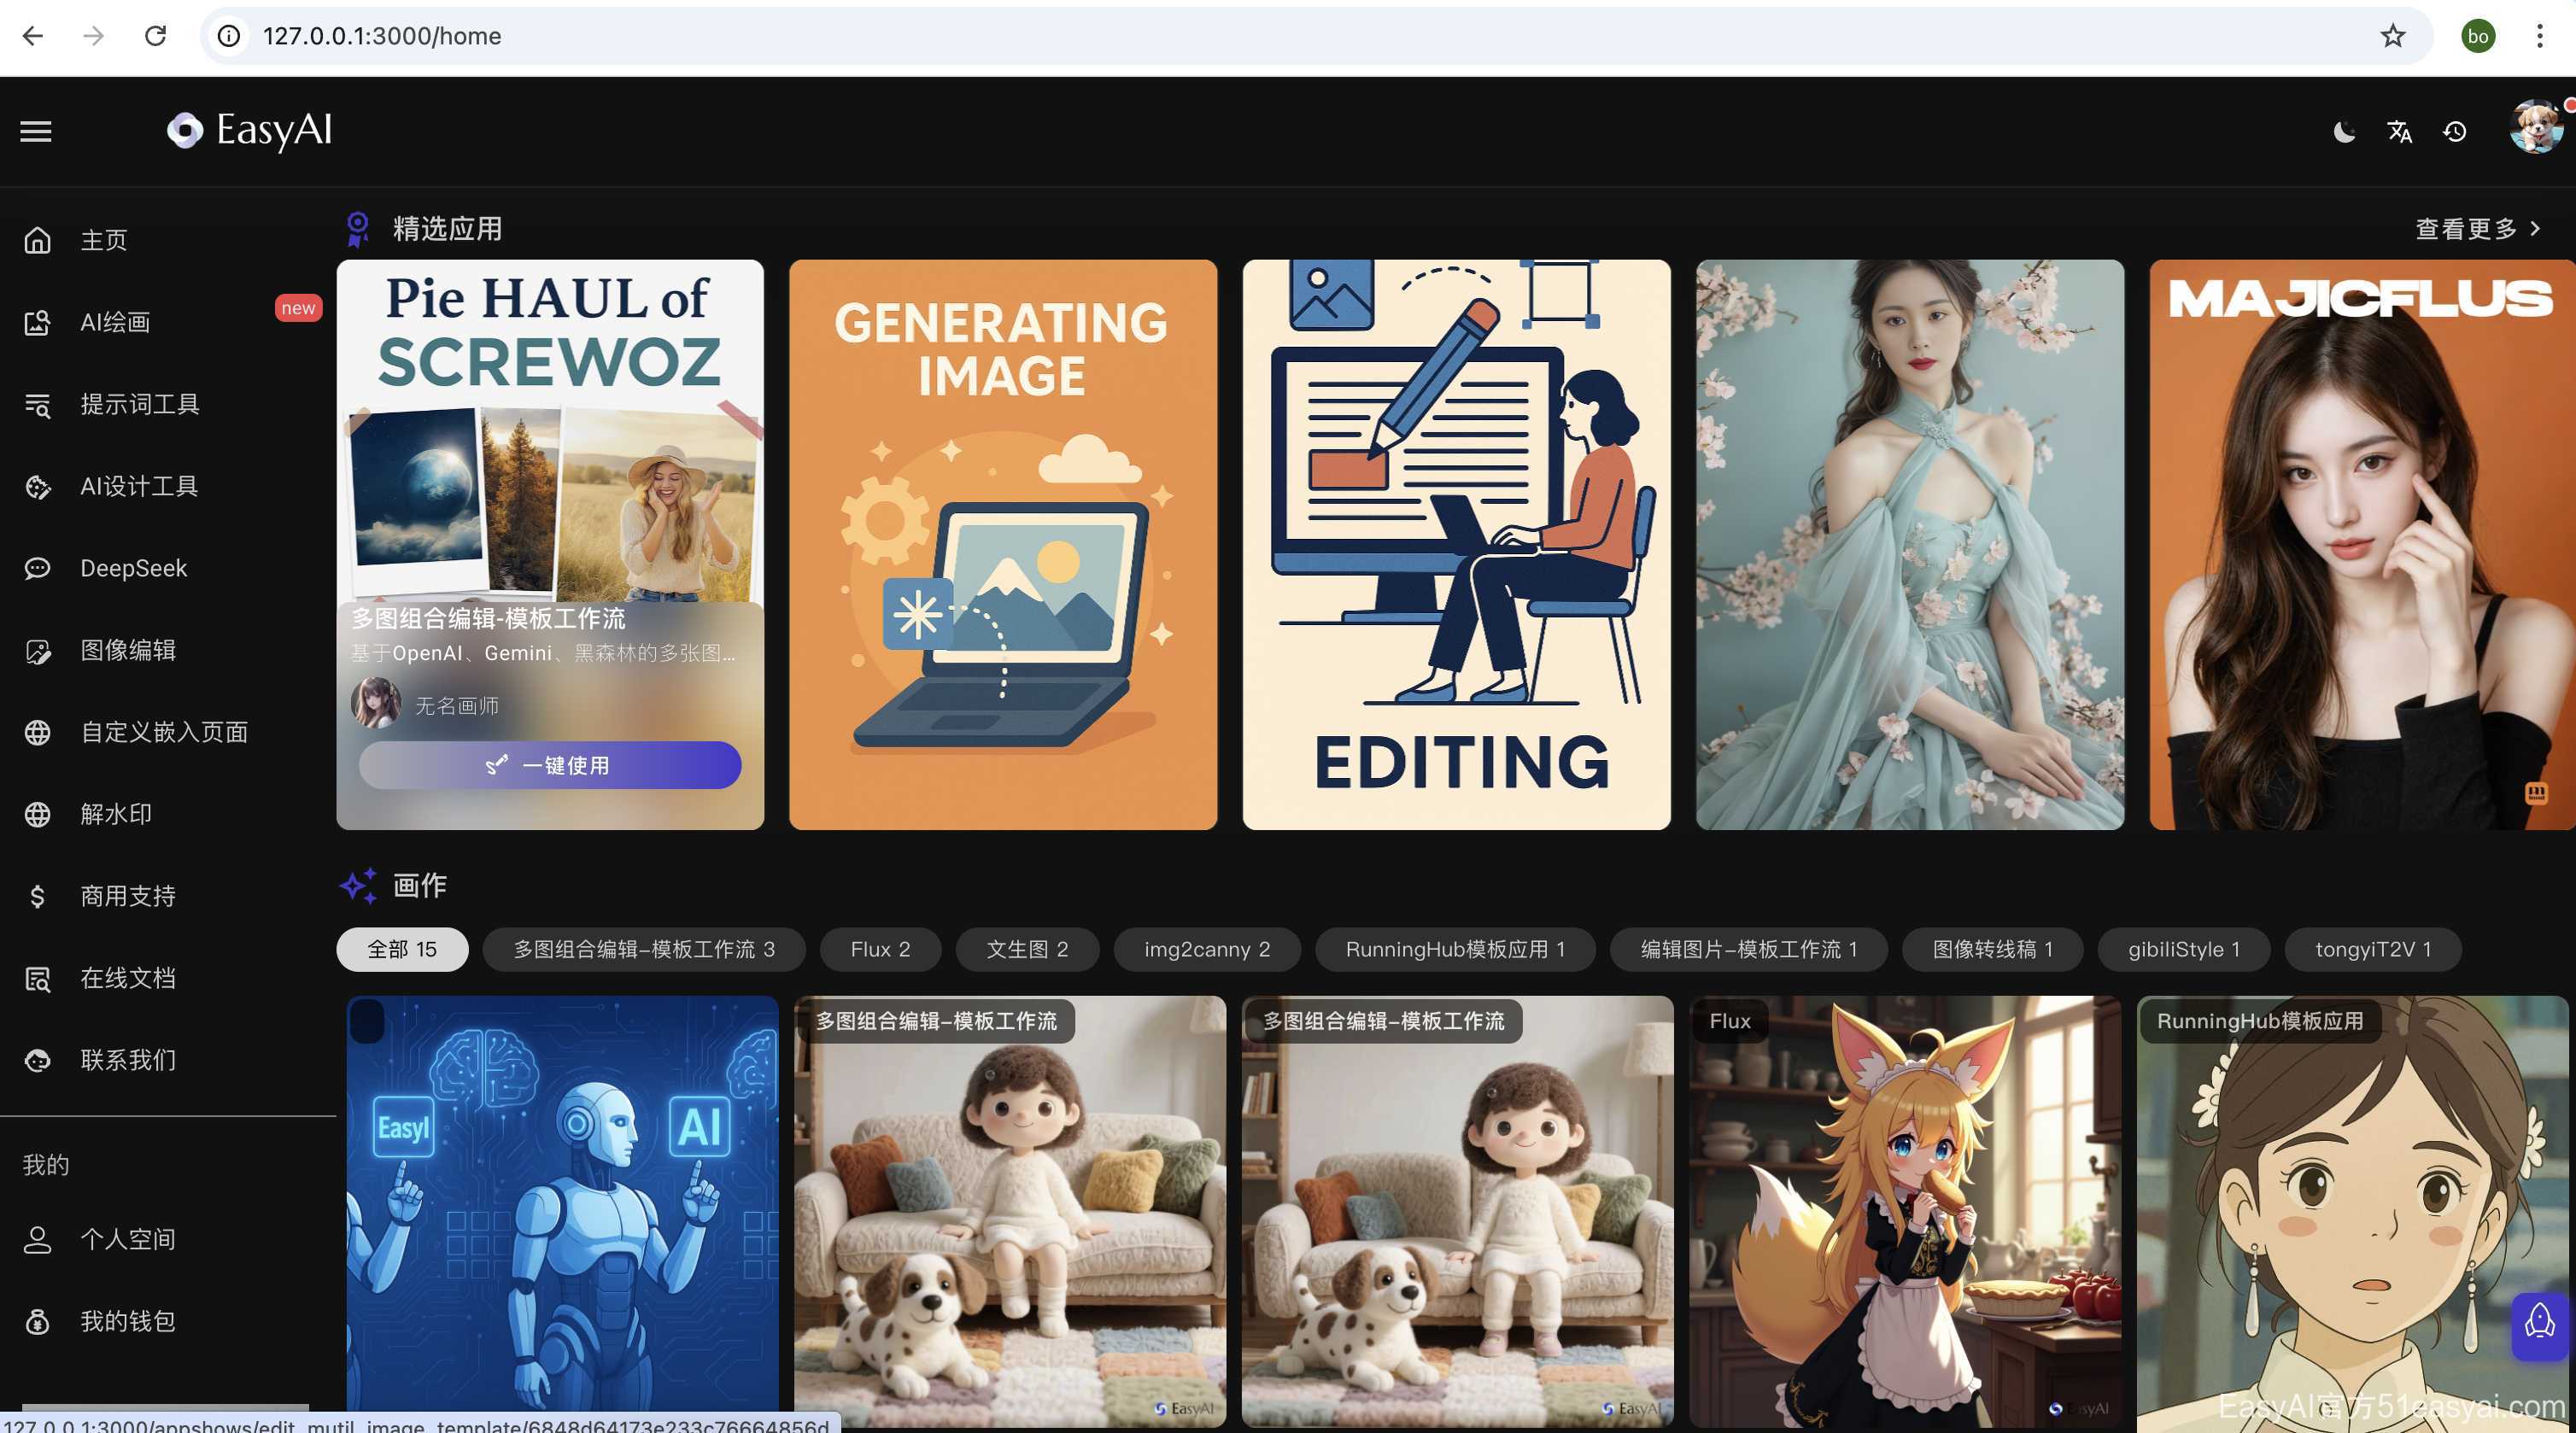Click the 多图组合编辑-模板工作流 card title
Image resolution: width=2576 pixels, height=1433 pixels.
488,618
